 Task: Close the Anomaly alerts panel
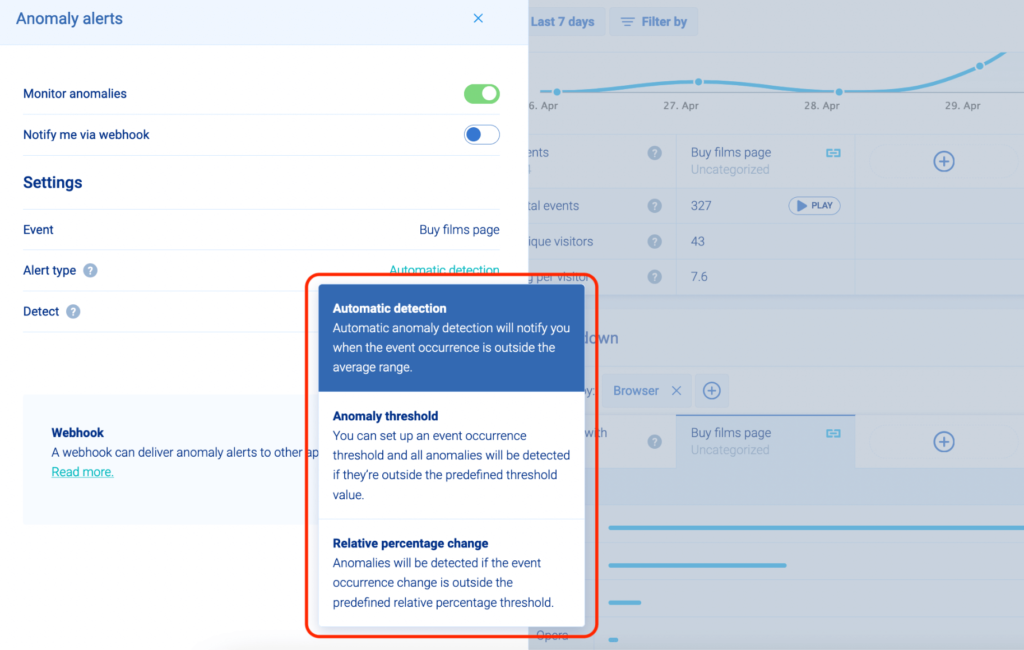click(478, 18)
